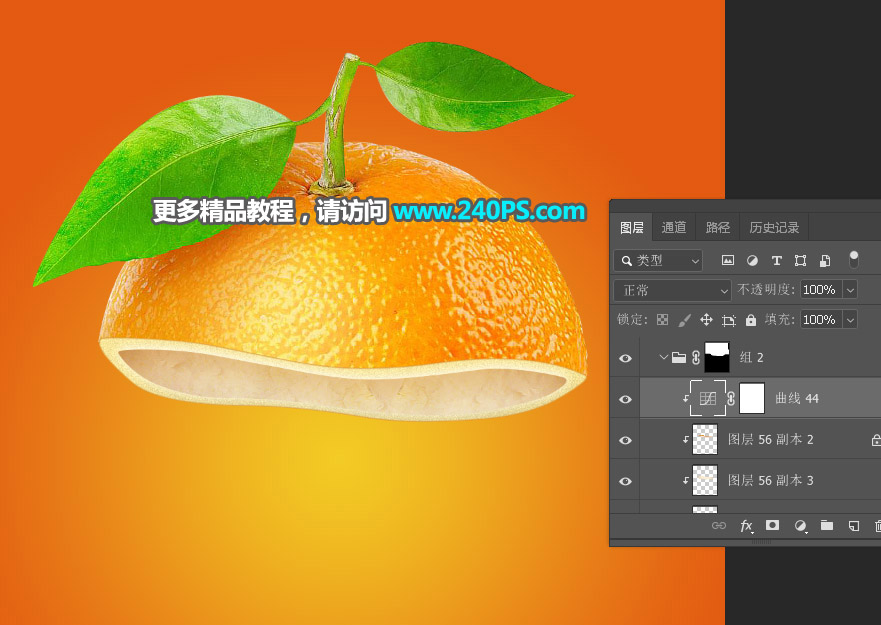
Task: Select the 图层 56 副本 3 layer name
Action: 770,481
